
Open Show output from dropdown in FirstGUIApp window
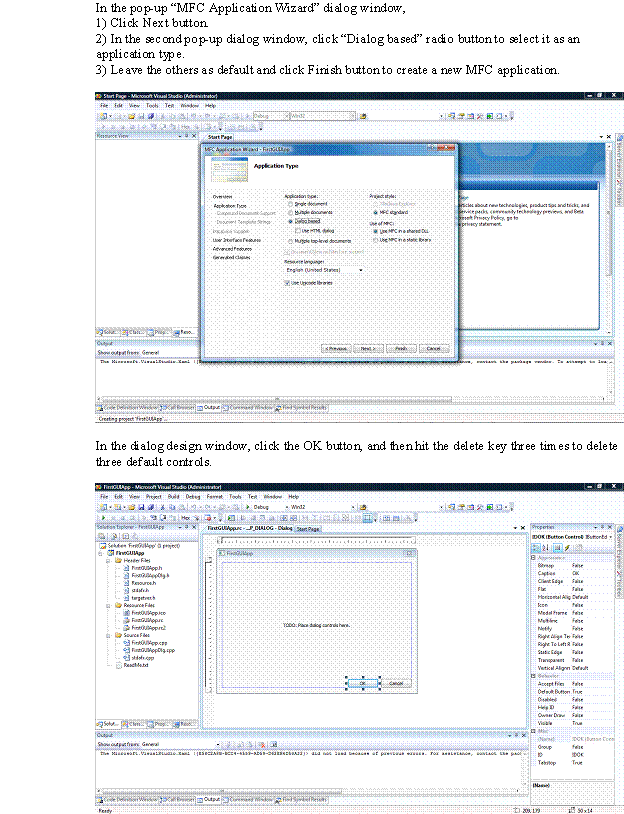click(x=181, y=744)
